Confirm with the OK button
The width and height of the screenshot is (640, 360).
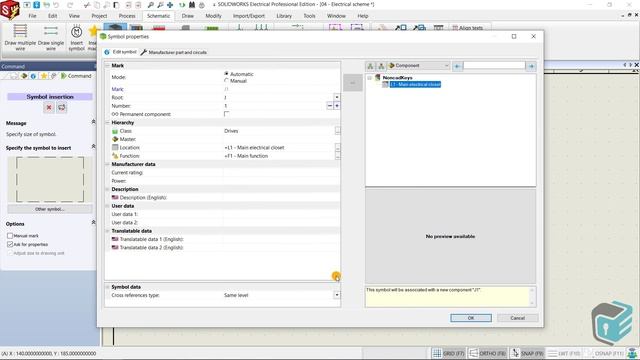tap(471, 318)
